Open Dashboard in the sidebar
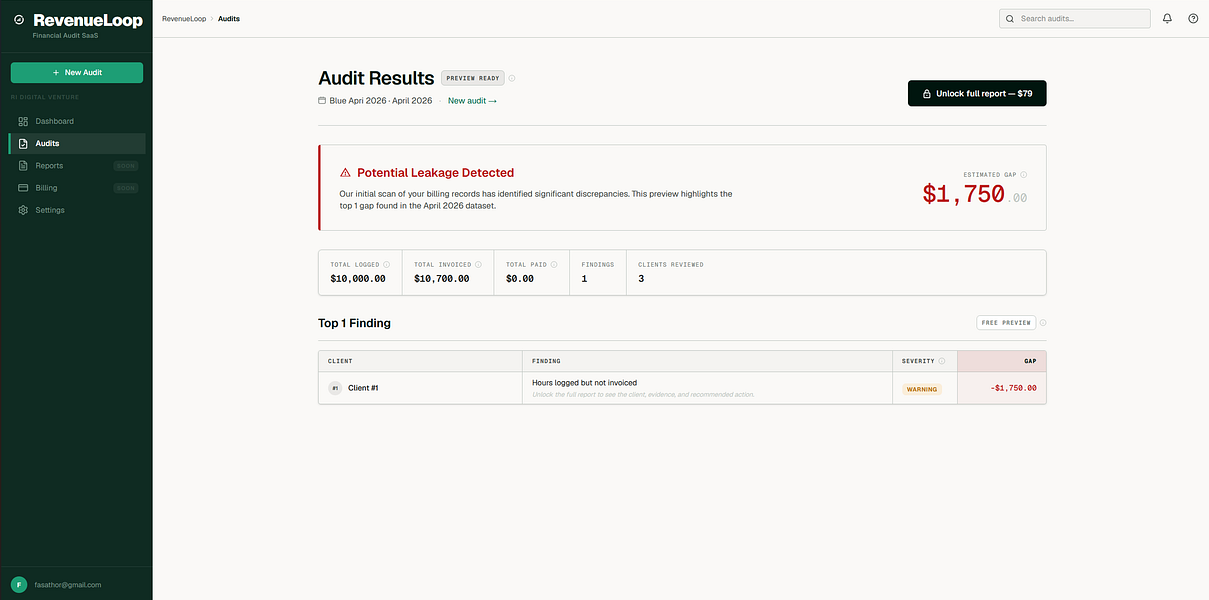 77,121
